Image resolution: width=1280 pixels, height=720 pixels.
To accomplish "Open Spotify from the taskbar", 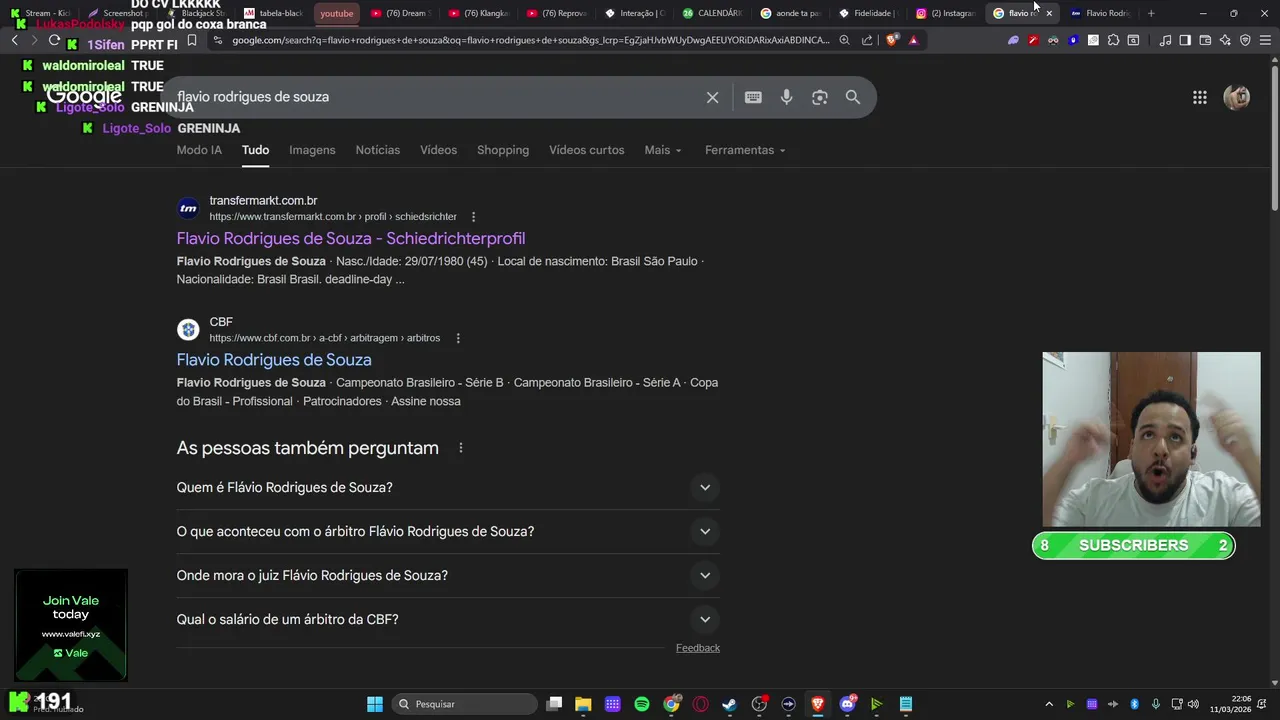I will click(642, 704).
